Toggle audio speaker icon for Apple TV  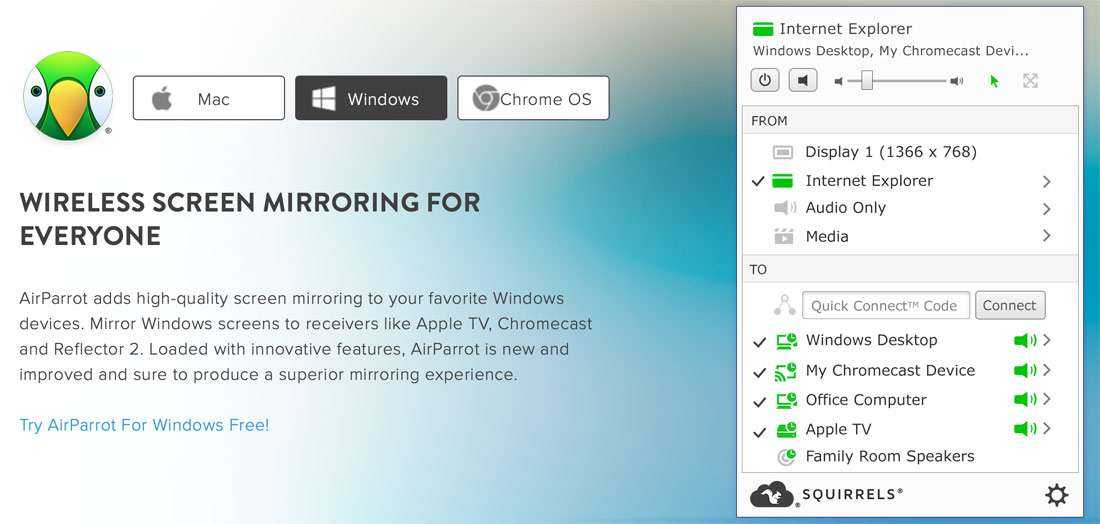1025,429
